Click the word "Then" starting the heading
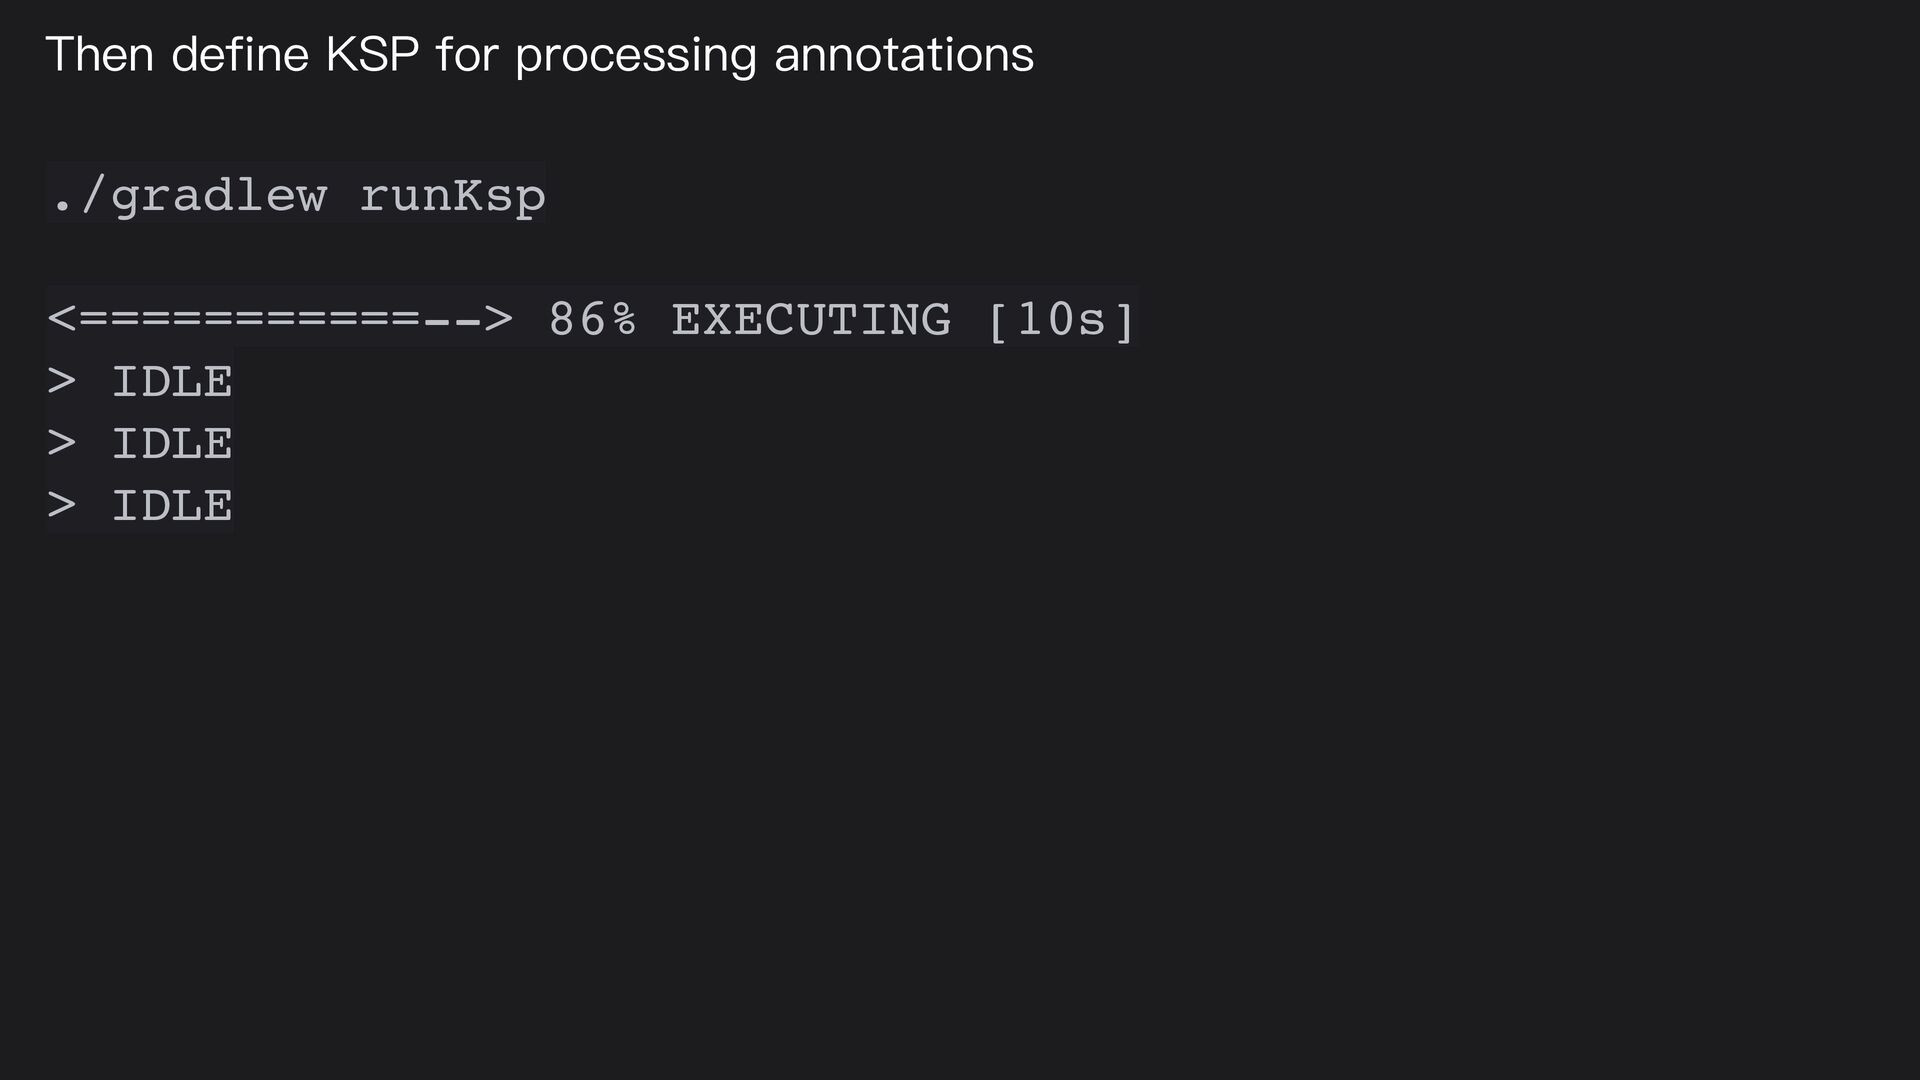The image size is (1920, 1080). [100, 54]
